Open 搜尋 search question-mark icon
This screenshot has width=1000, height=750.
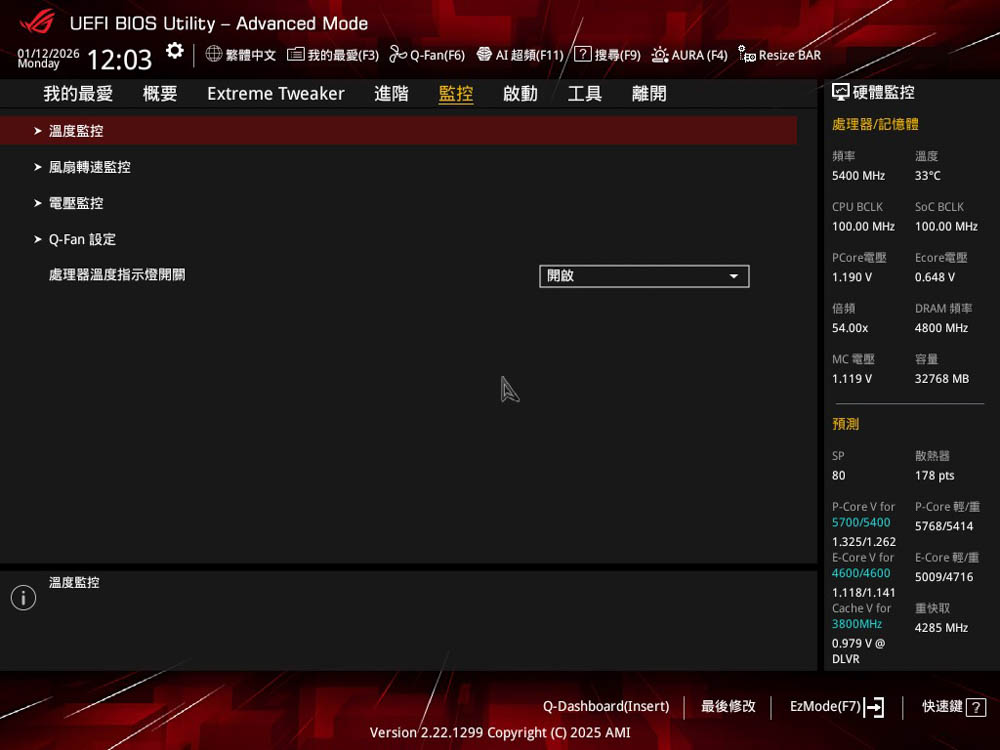[x=582, y=54]
